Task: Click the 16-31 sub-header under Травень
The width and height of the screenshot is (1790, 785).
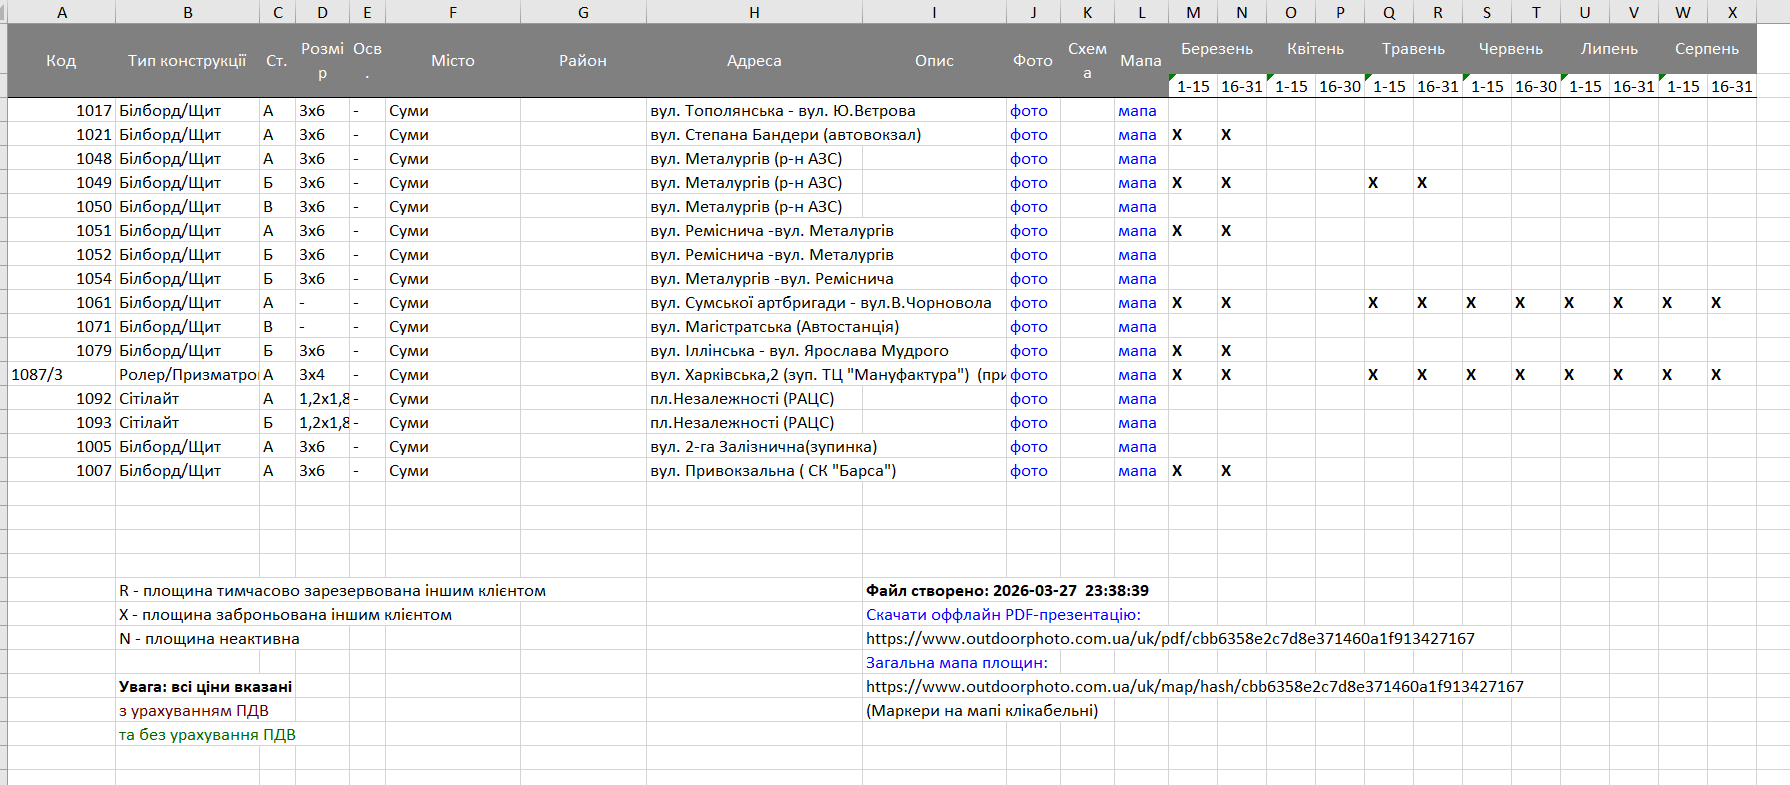Action: click(1437, 87)
